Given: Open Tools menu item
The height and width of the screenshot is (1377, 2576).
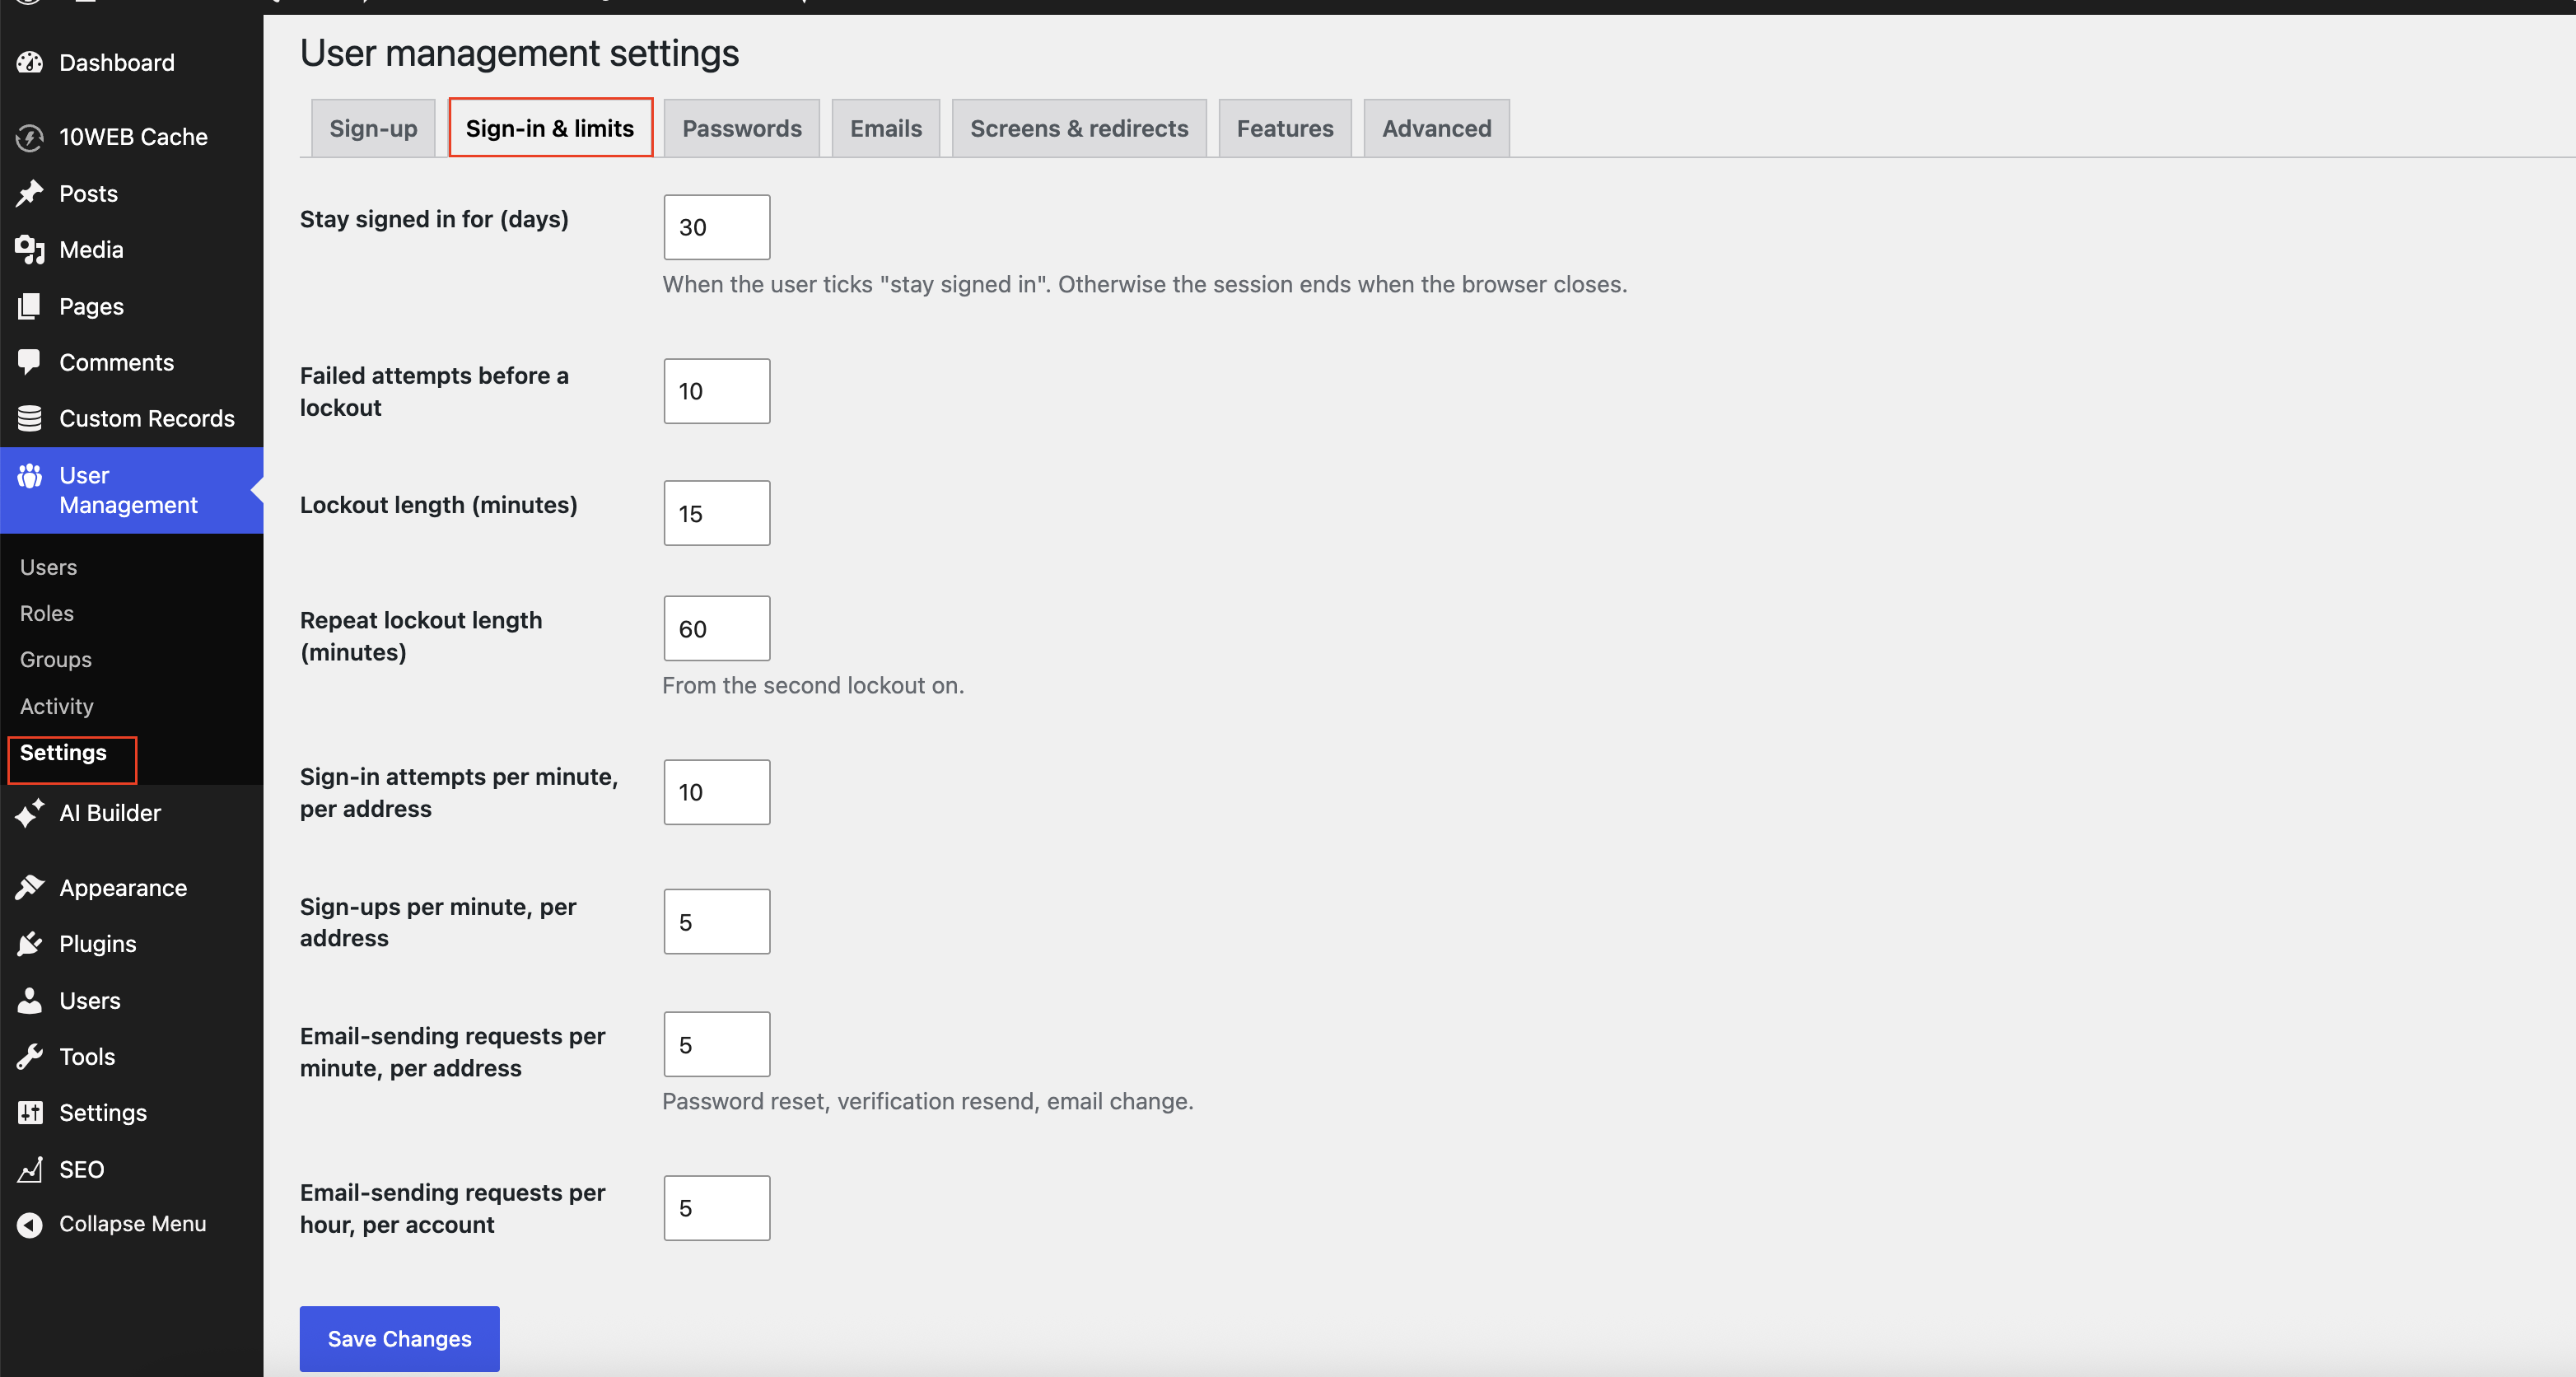Looking at the screenshot, I should pyautogui.click(x=131, y=1056).
